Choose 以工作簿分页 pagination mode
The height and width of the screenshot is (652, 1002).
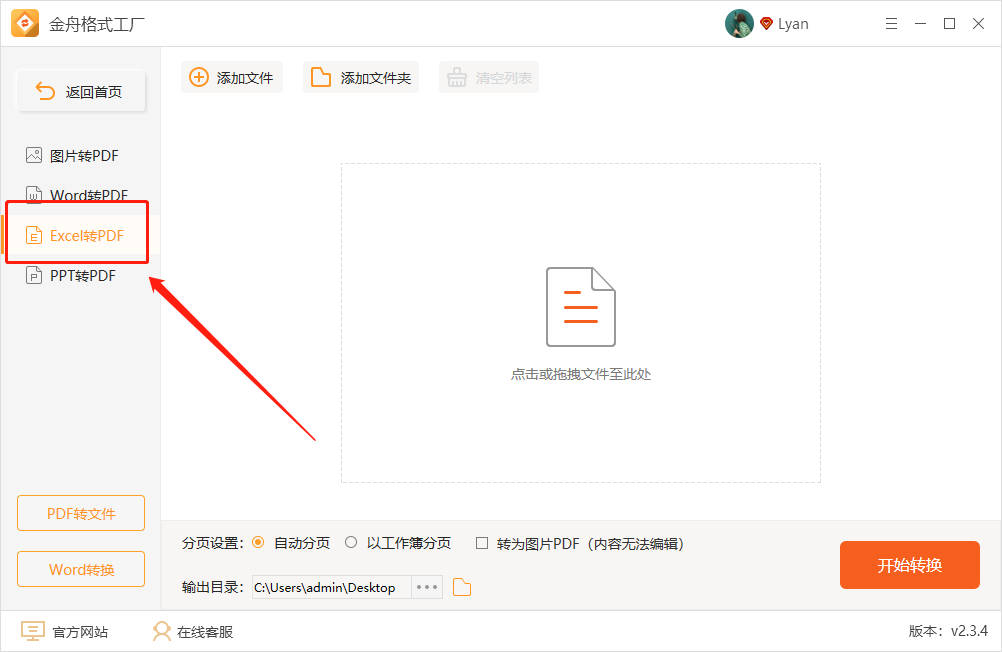[351, 543]
